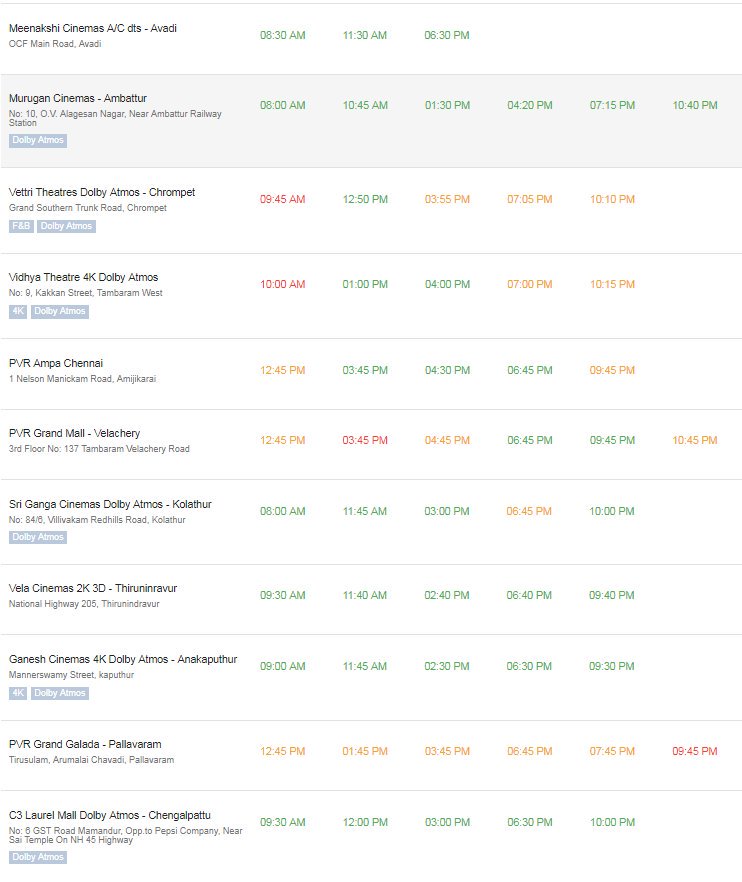Click Dolby Atmos tag under Ganesh Cinemas

click(x=60, y=693)
